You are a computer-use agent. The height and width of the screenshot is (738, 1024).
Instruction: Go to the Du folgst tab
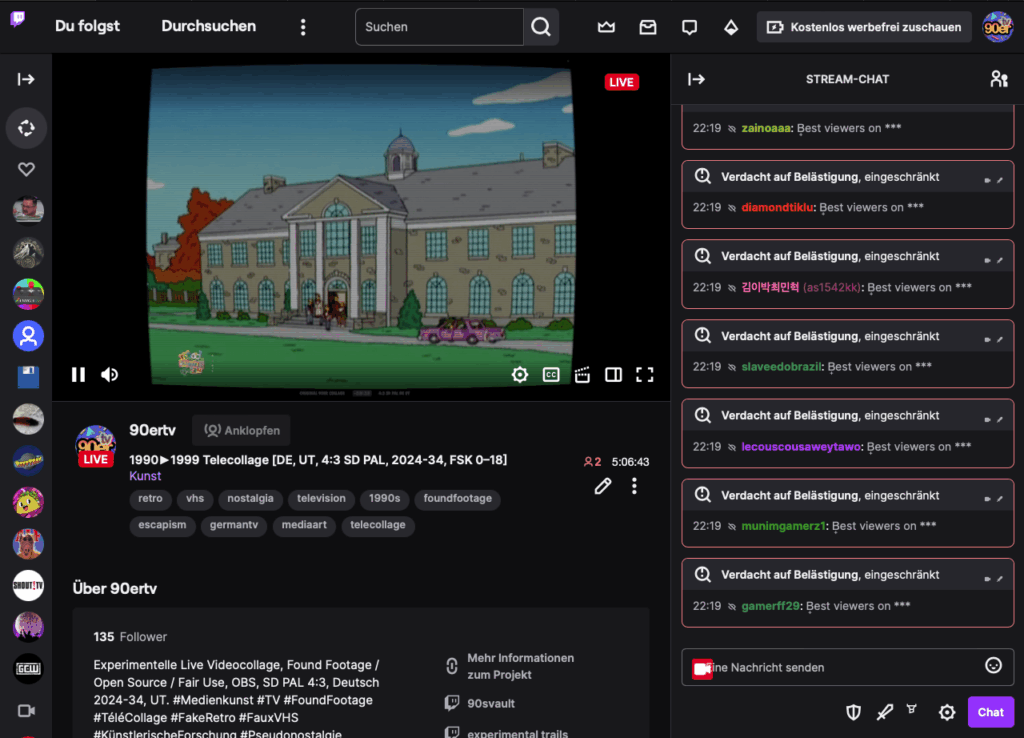(87, 27)
